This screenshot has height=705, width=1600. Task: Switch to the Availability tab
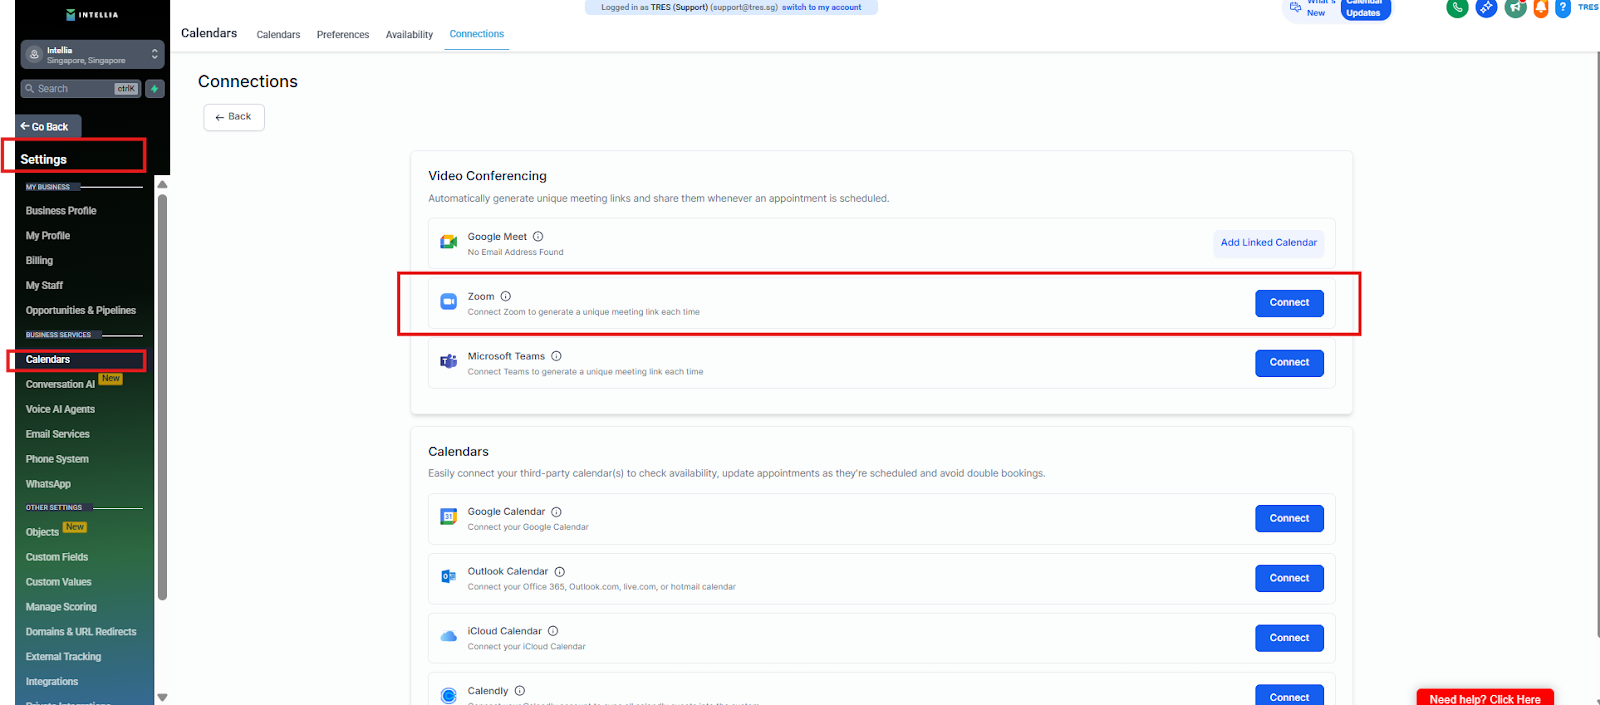click(409, 35)
